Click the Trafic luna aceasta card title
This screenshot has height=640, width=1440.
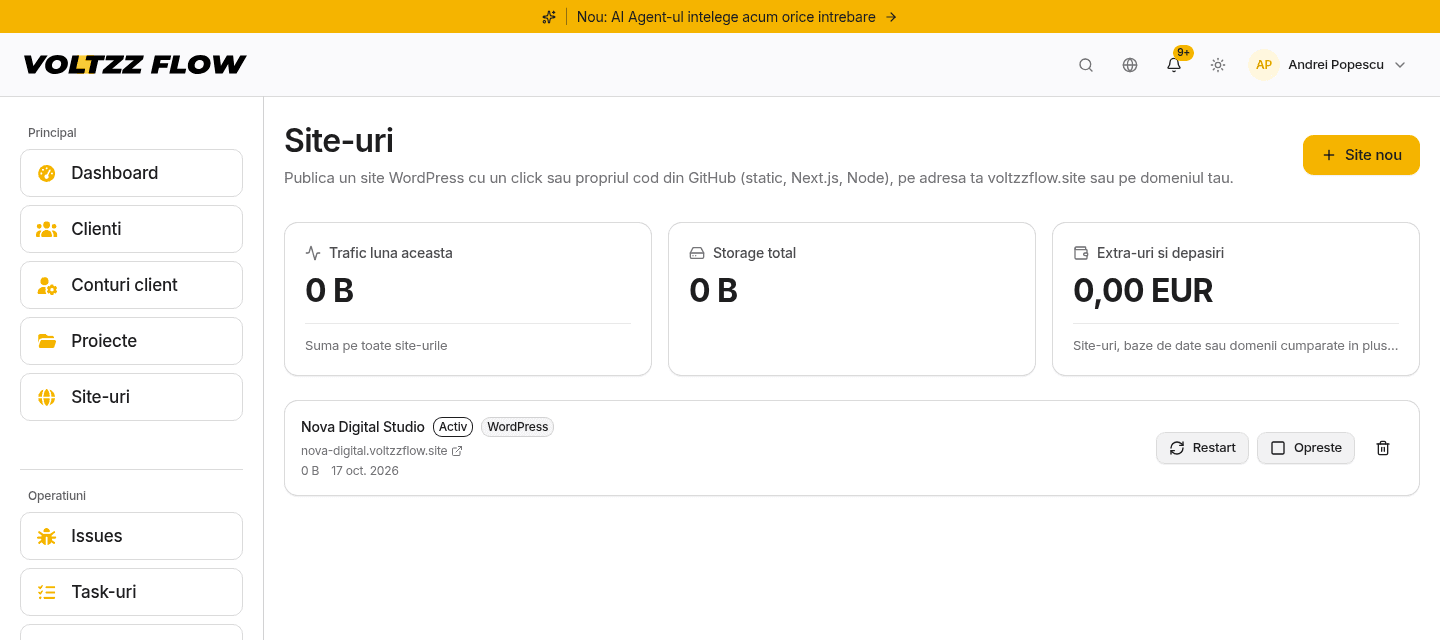click(x=391, y=253)
